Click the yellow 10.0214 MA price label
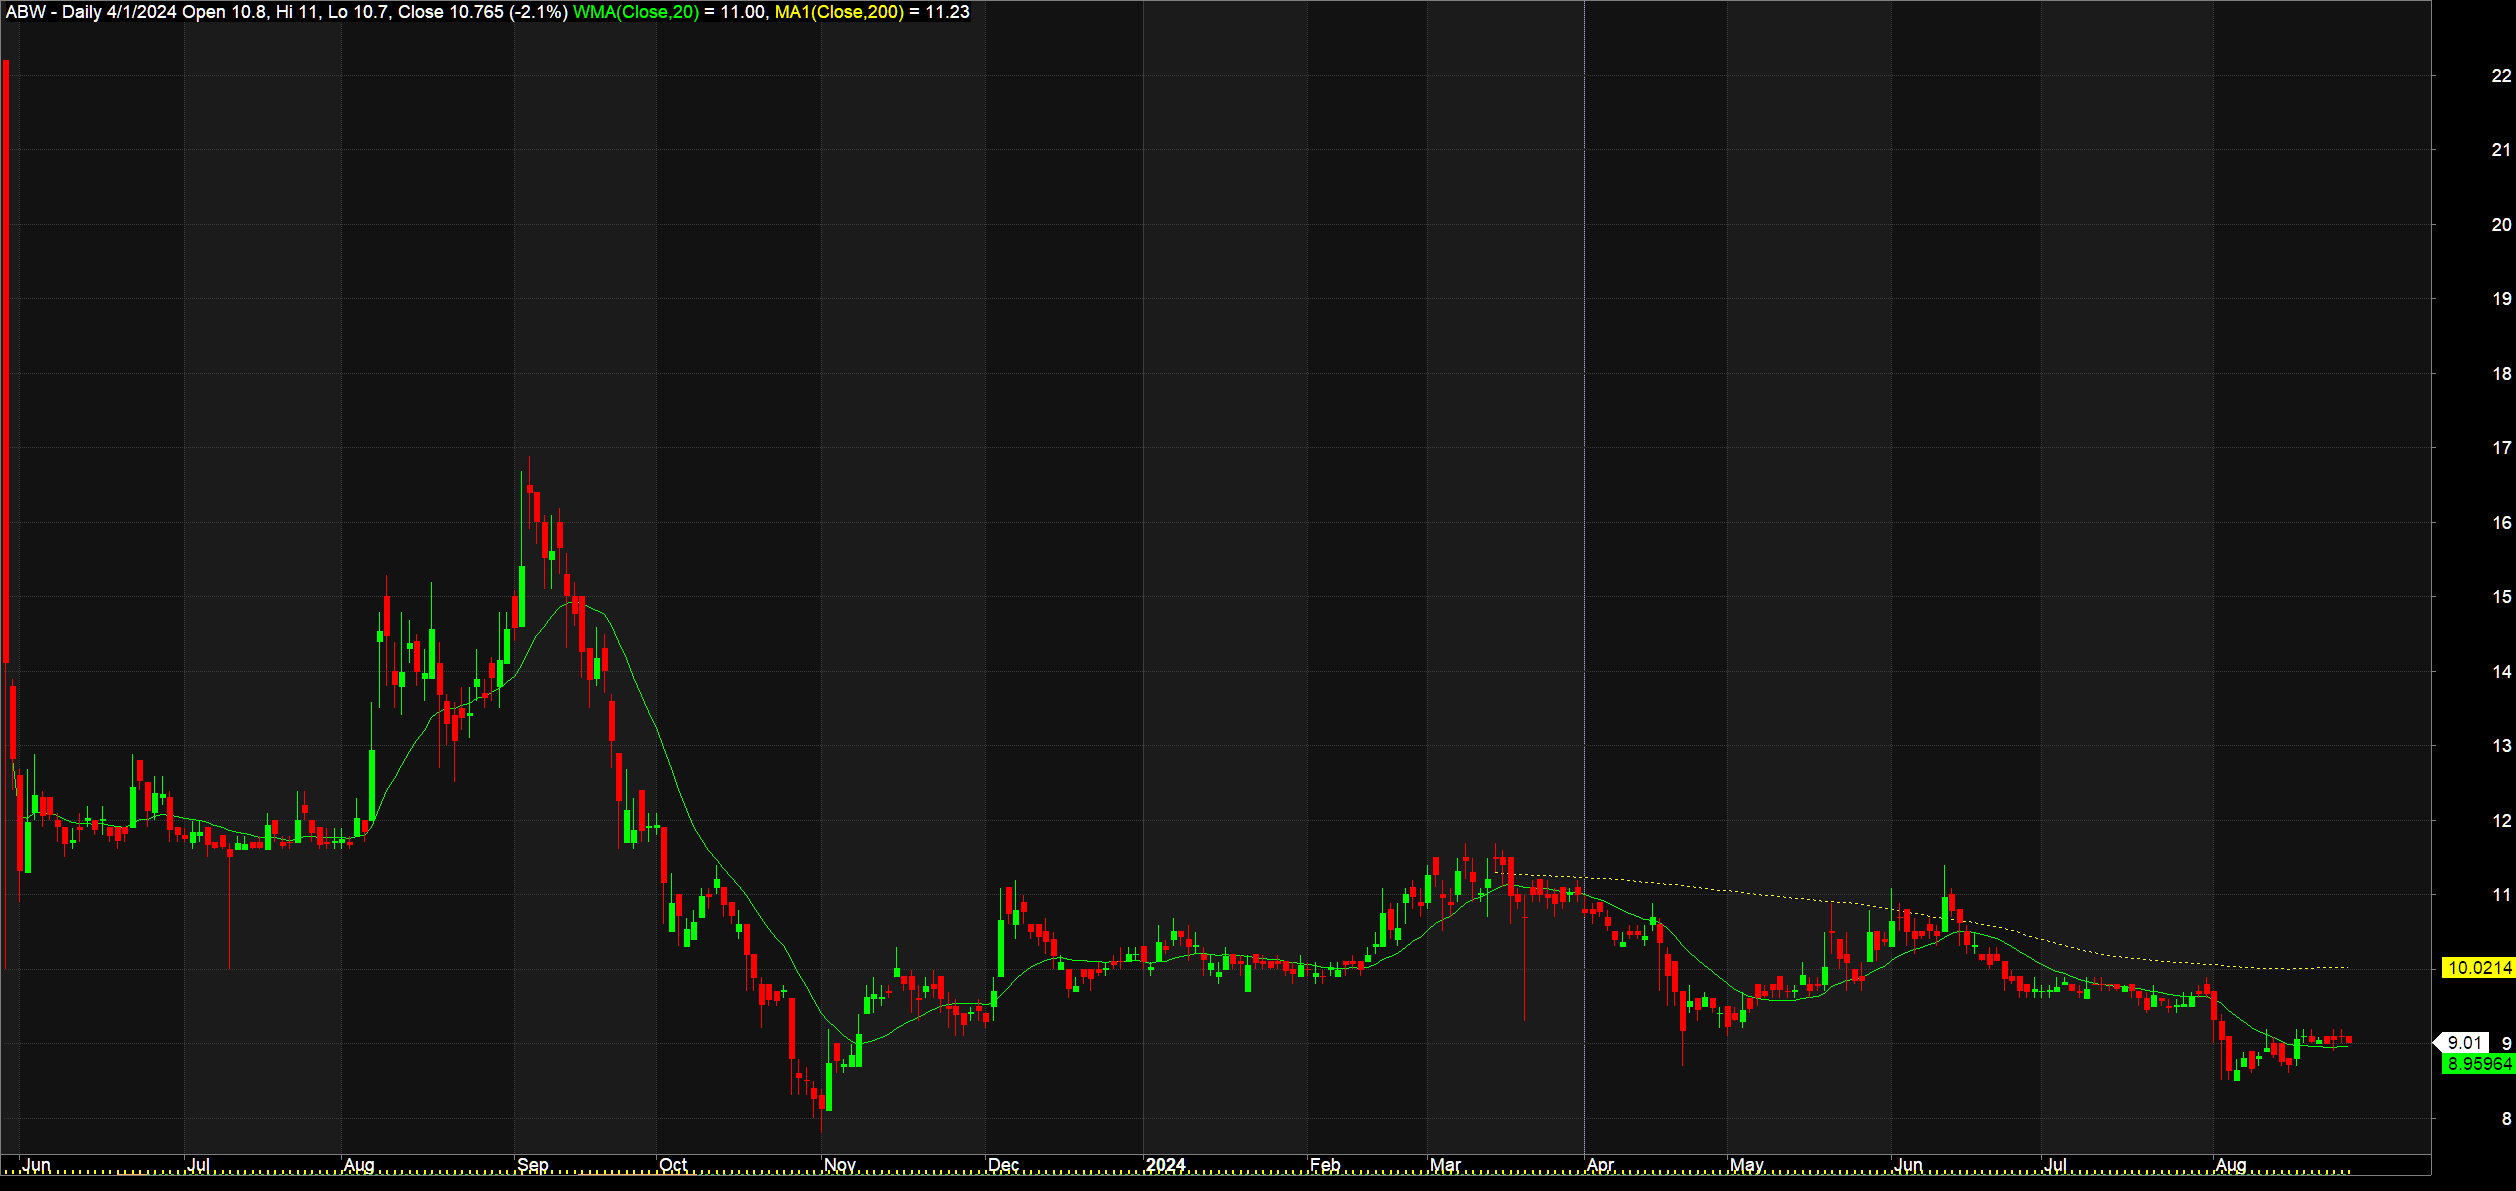The height and width of the screenshot is (1191, 2516). 2477,968
